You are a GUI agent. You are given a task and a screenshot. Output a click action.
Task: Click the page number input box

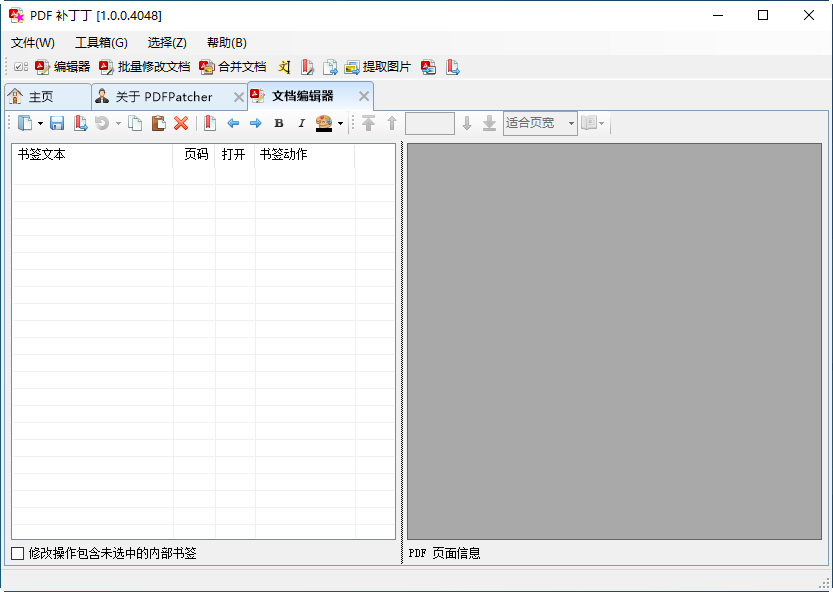point(430,123)
